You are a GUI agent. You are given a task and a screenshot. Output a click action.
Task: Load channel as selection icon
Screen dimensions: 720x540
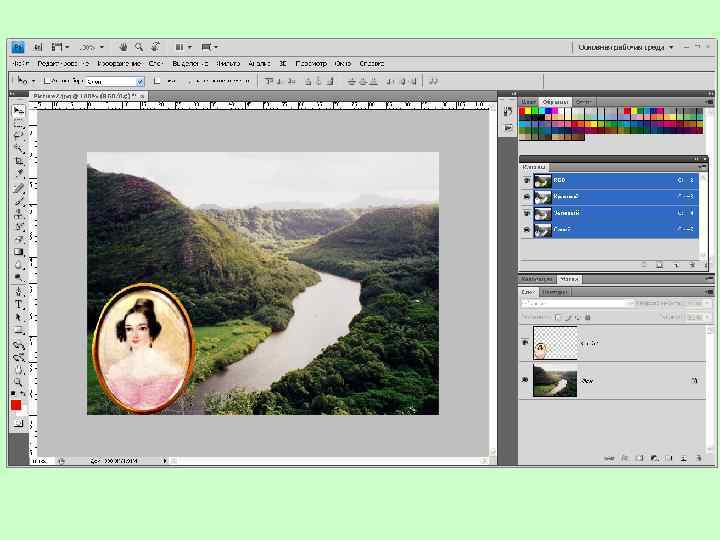click(x=644, y=265)
